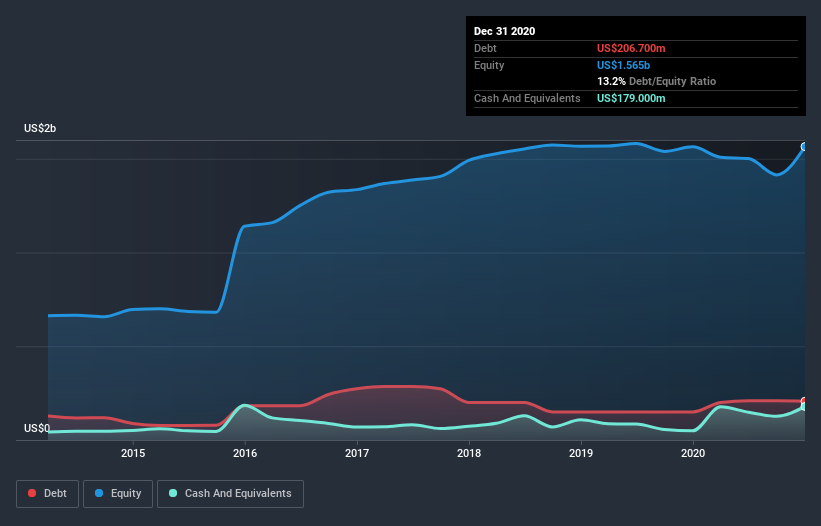
Task: Click the Dec 31 2020 tooltip date
Action: tap(504, 31)
